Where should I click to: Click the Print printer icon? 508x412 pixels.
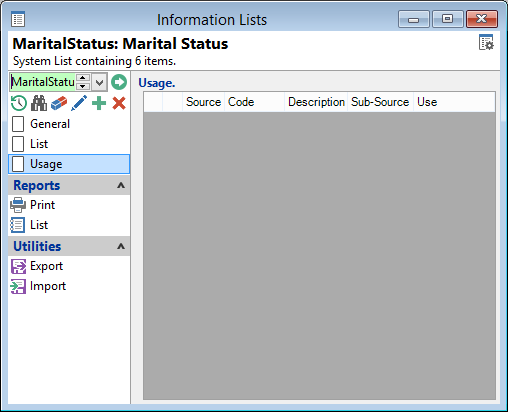click(18, 205)
